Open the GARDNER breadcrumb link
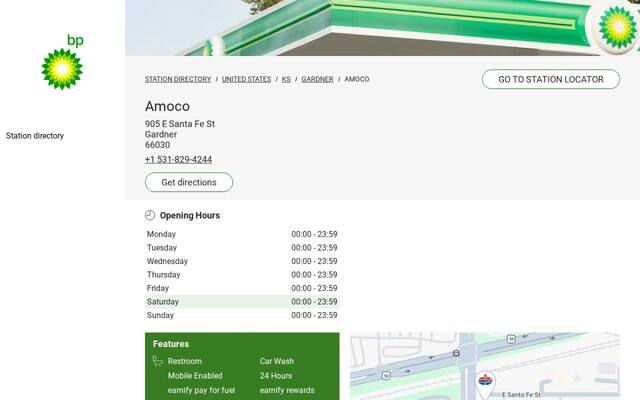 click(317, 79)
